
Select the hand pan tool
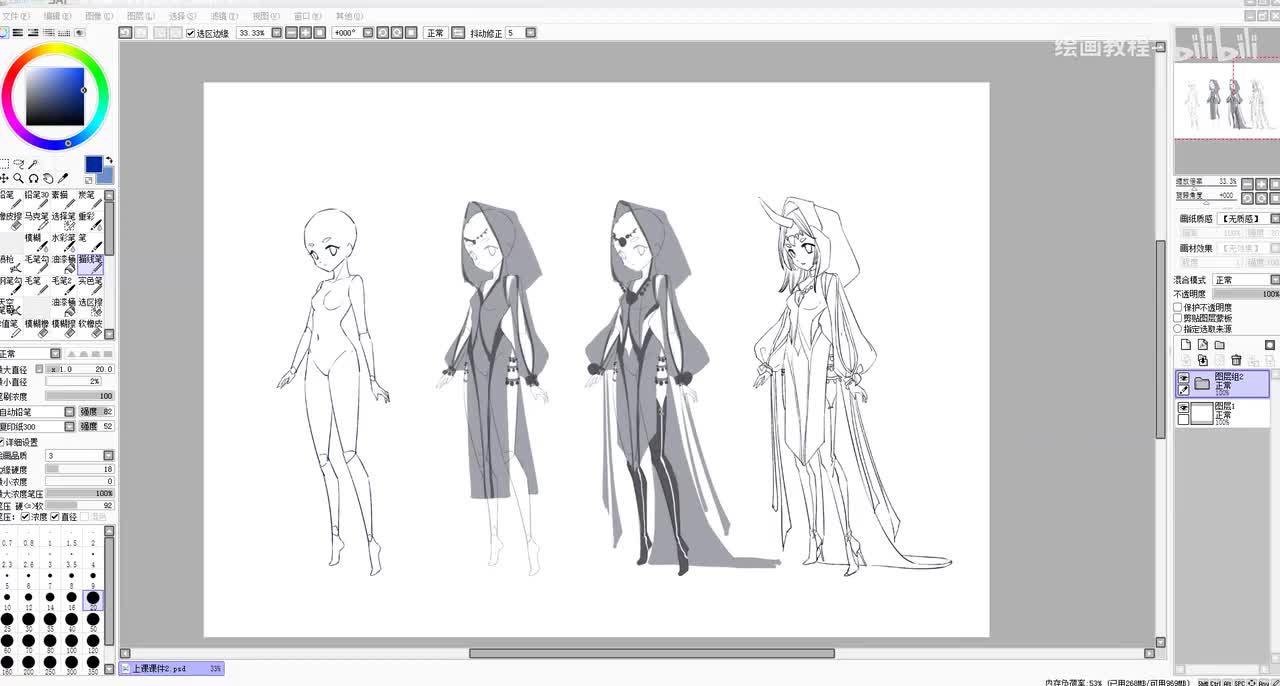pos(47,178)
